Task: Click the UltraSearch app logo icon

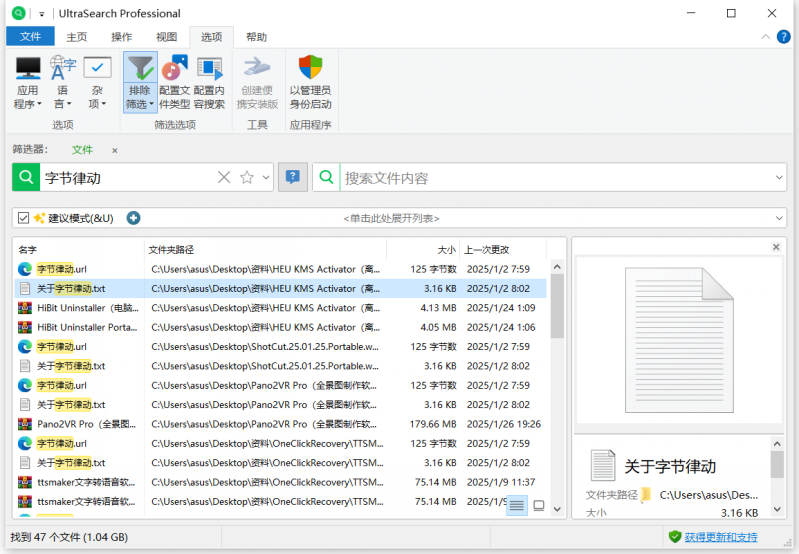Action: point(18,13)
